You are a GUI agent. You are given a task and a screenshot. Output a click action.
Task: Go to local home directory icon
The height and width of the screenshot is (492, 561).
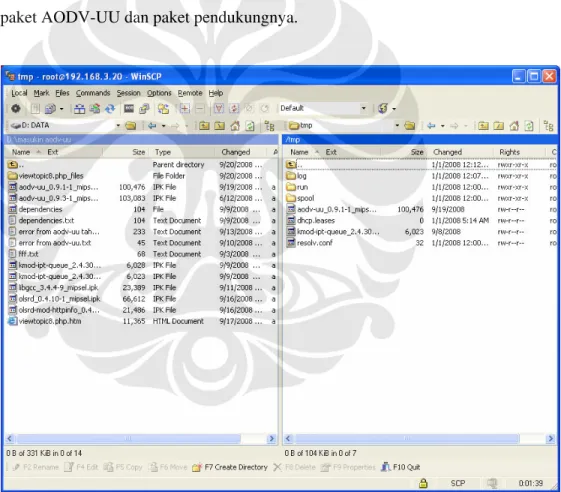(x=235, y=126)
